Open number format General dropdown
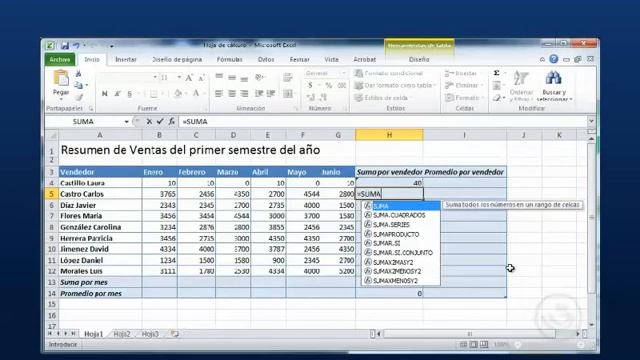Screen dimensions: 640x360 343,73
